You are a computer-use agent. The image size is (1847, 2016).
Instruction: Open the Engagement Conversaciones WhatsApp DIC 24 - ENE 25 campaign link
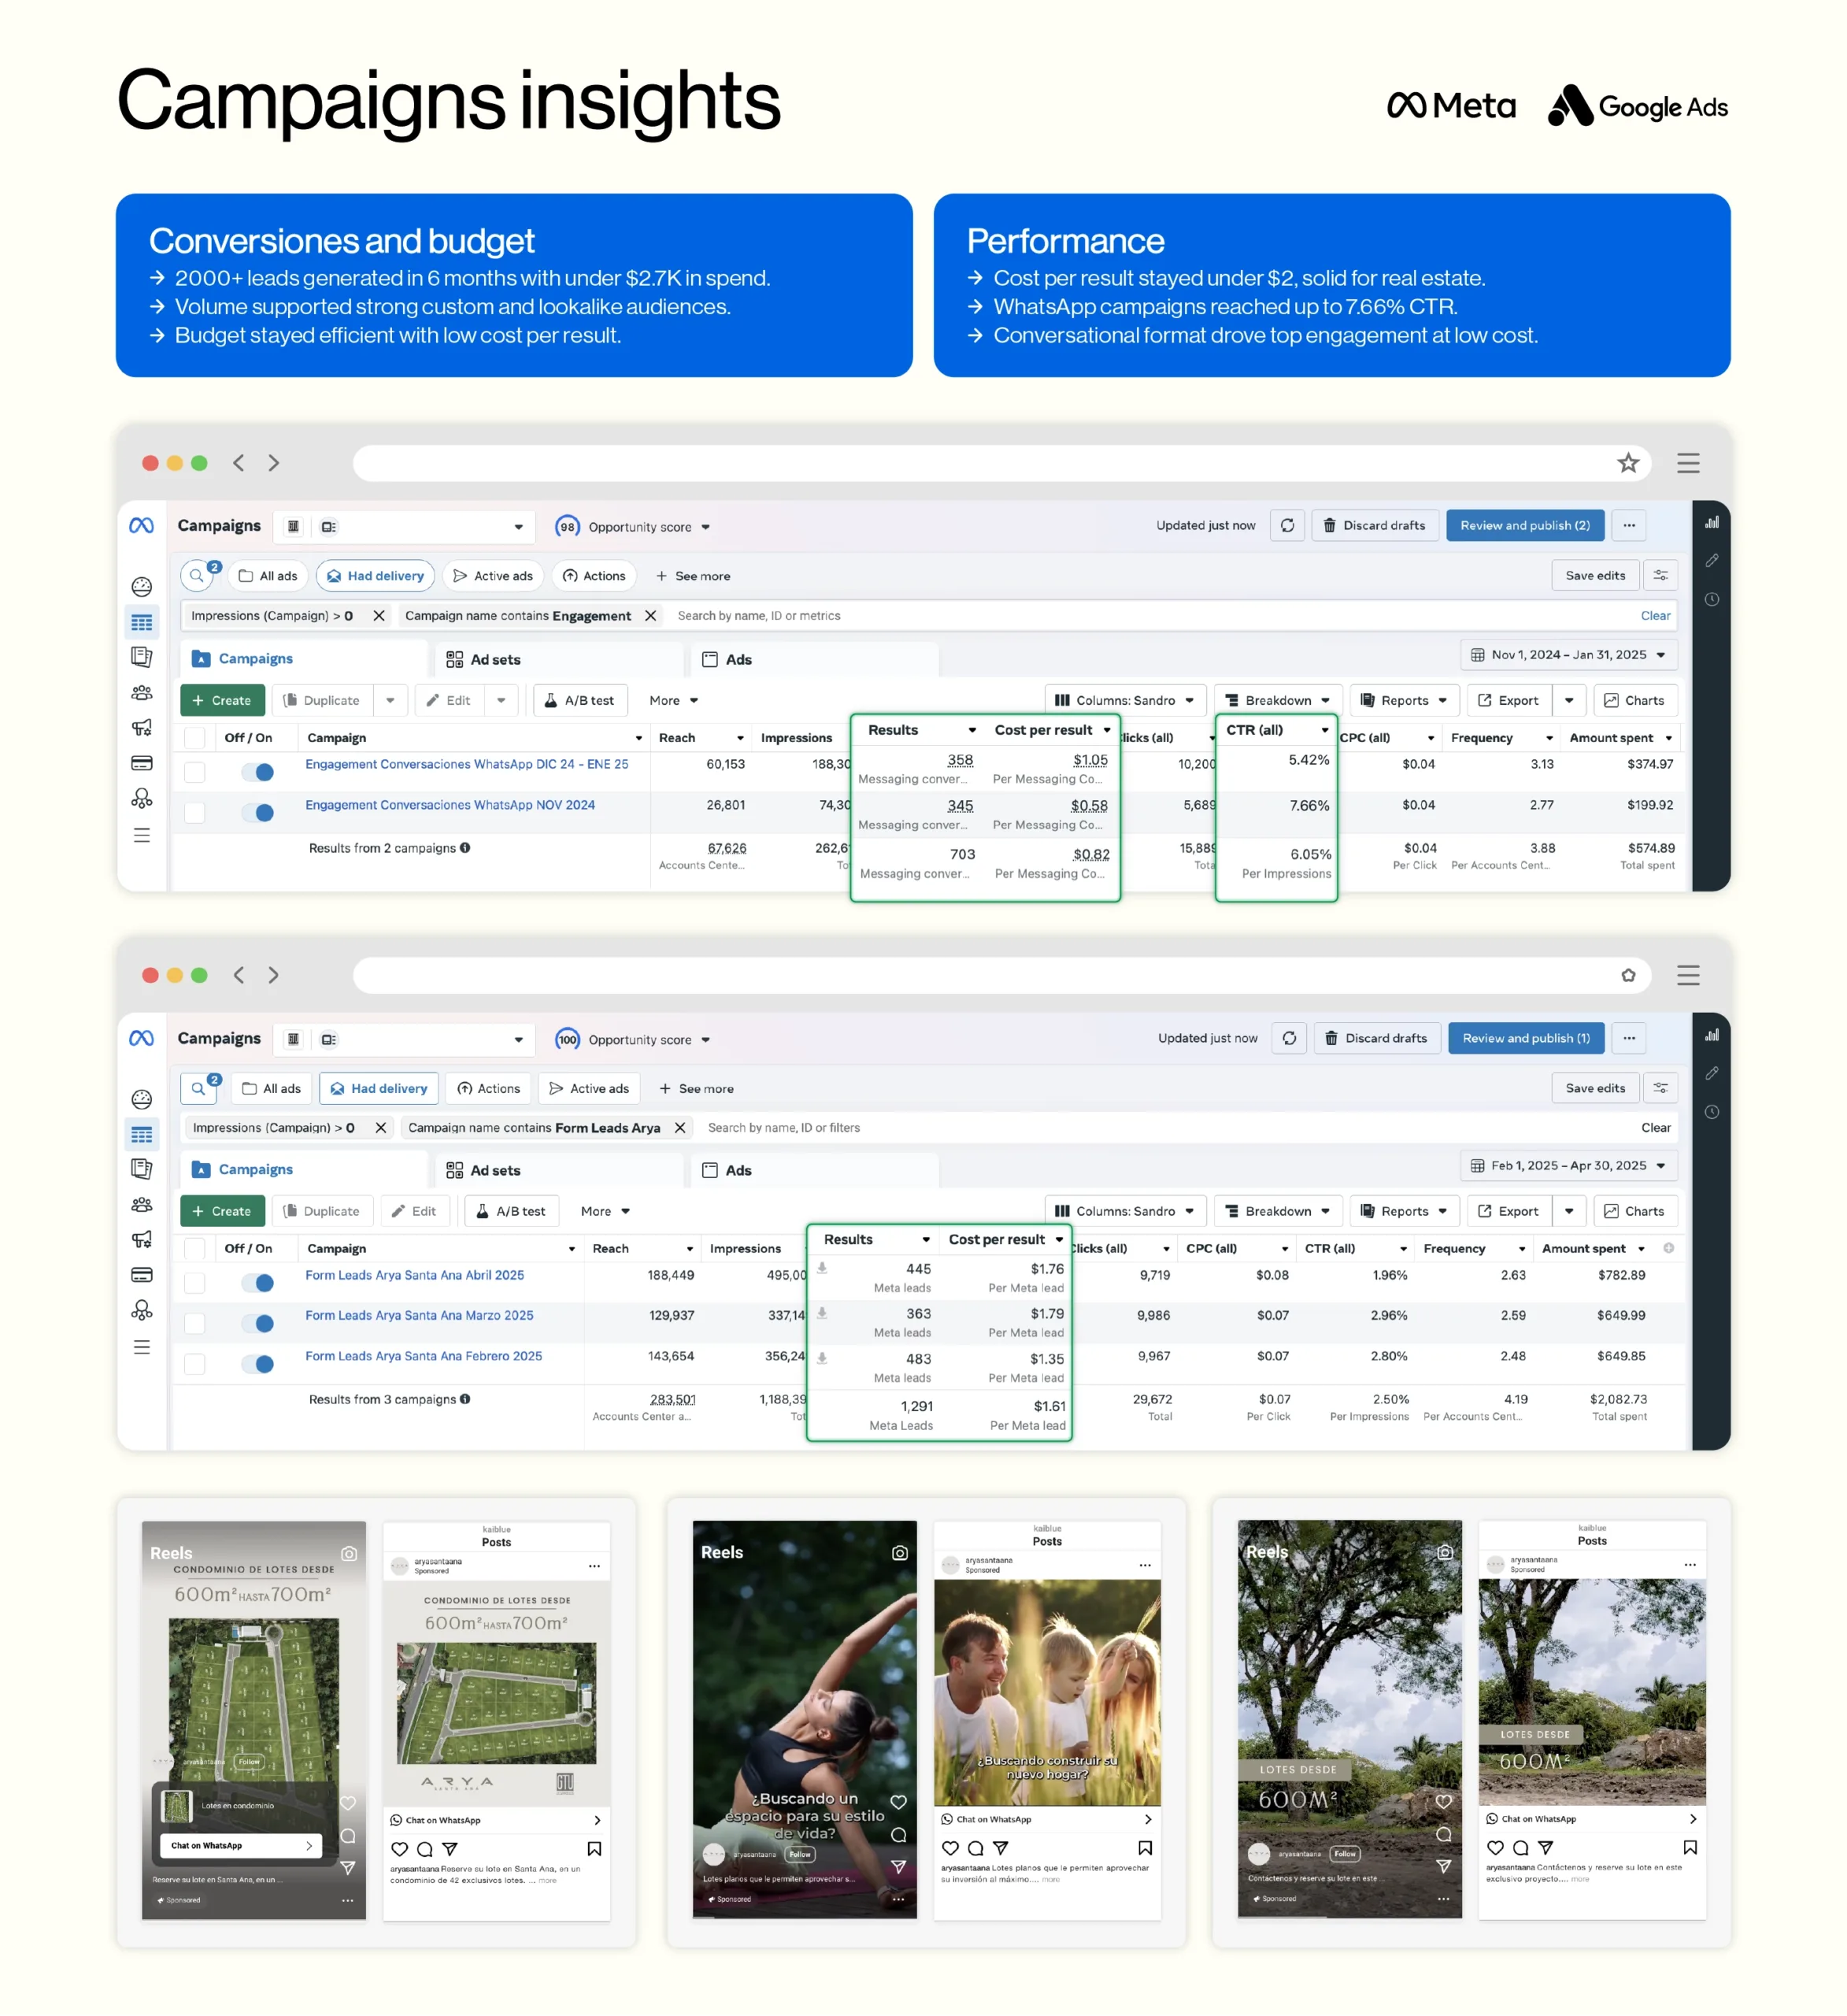(x=466, y=764)
